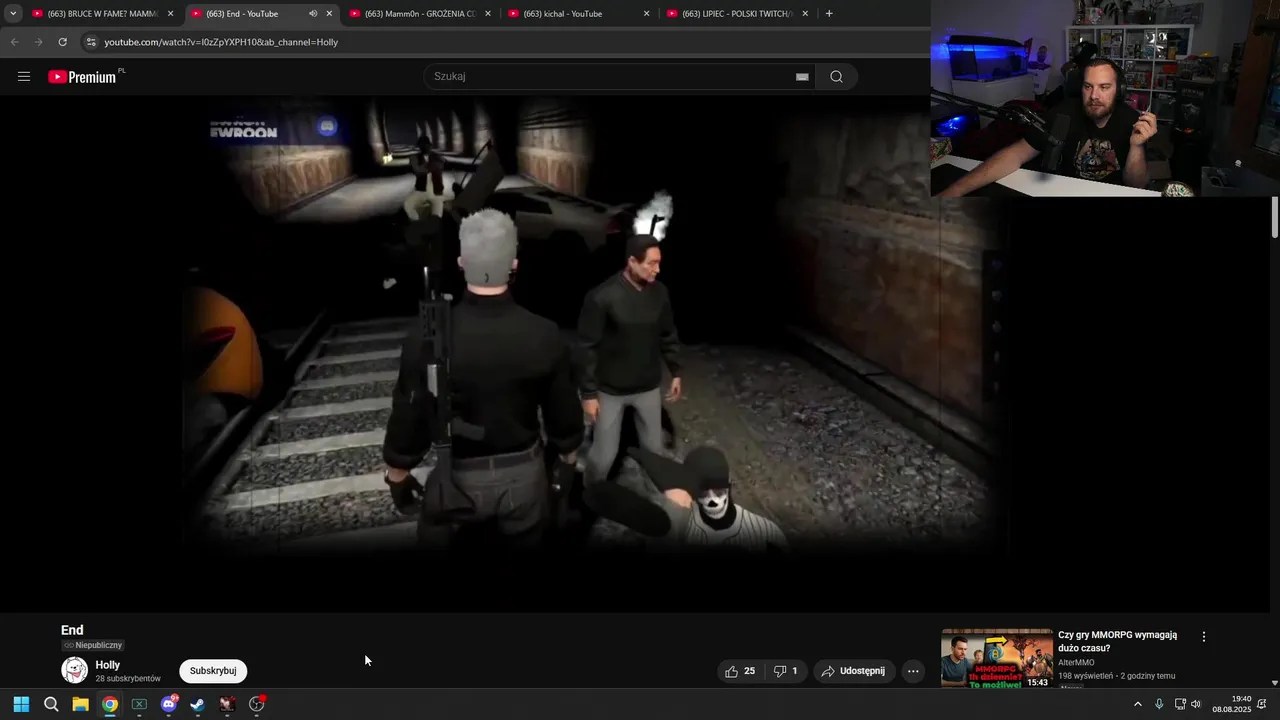Open a new browser tab
The image size is (1280, 720).
tap(829, 14)
